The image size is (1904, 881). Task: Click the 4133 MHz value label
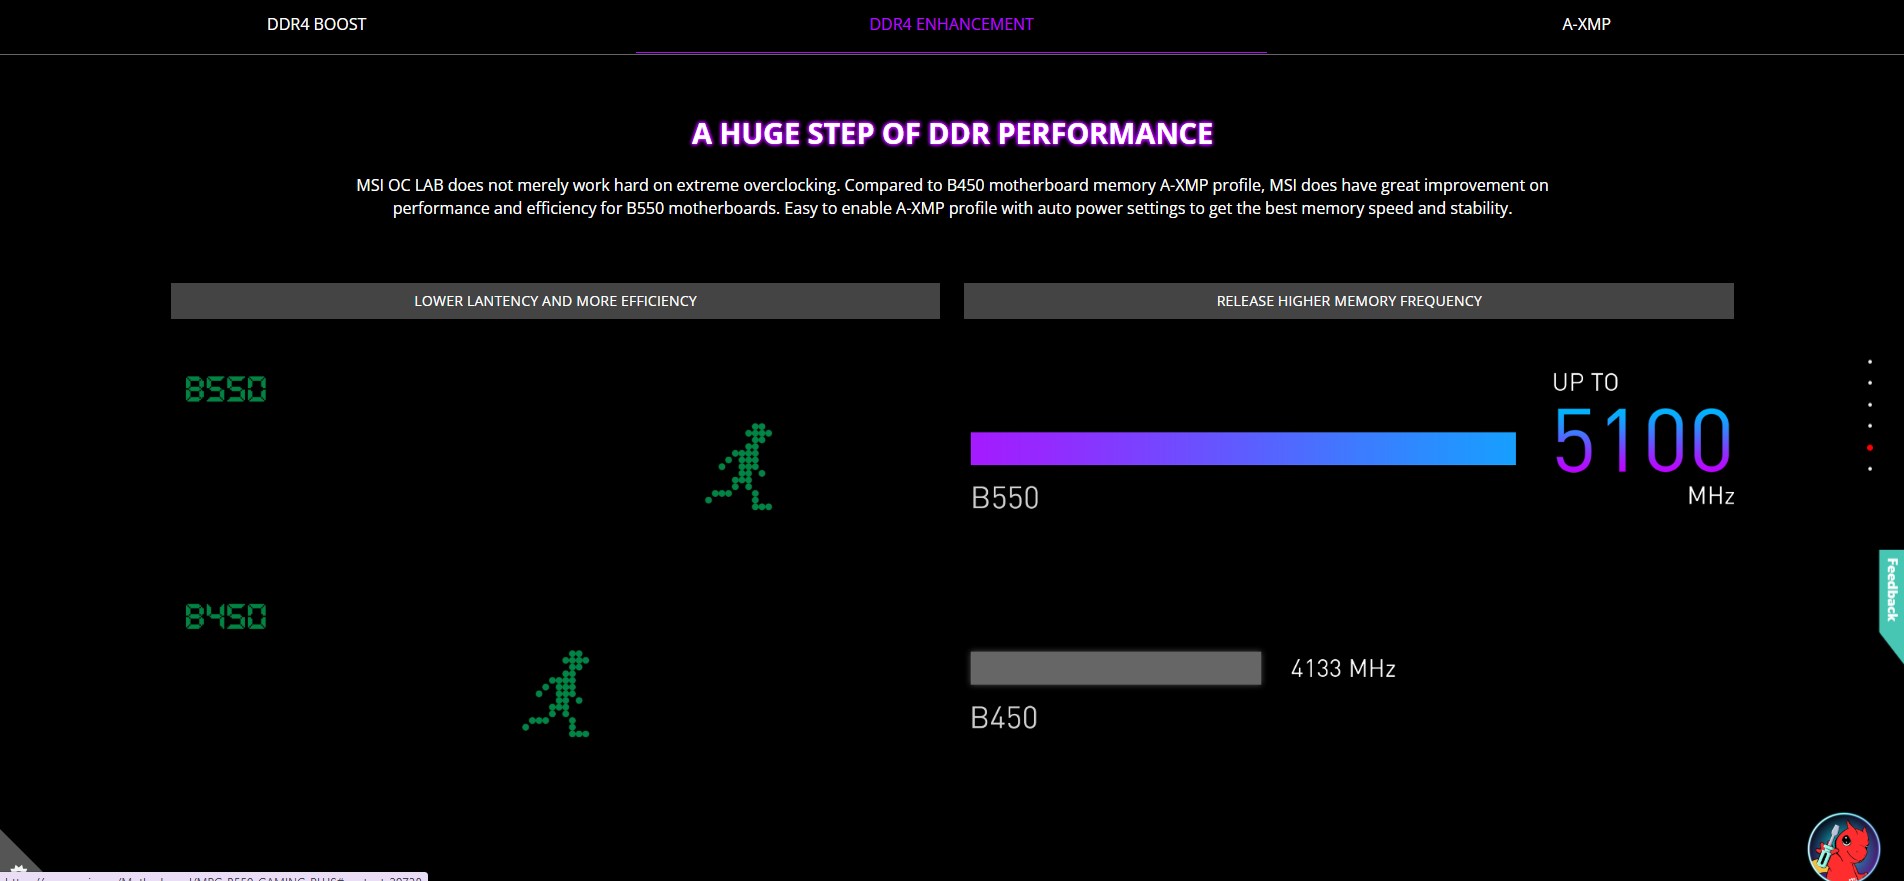click(x=1343, y=669)
